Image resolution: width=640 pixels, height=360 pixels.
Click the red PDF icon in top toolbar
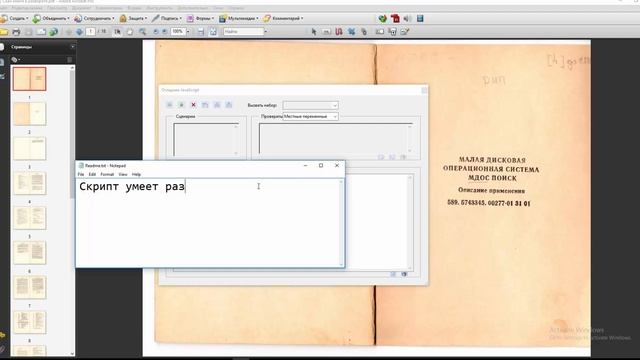(x=395, y=18)
